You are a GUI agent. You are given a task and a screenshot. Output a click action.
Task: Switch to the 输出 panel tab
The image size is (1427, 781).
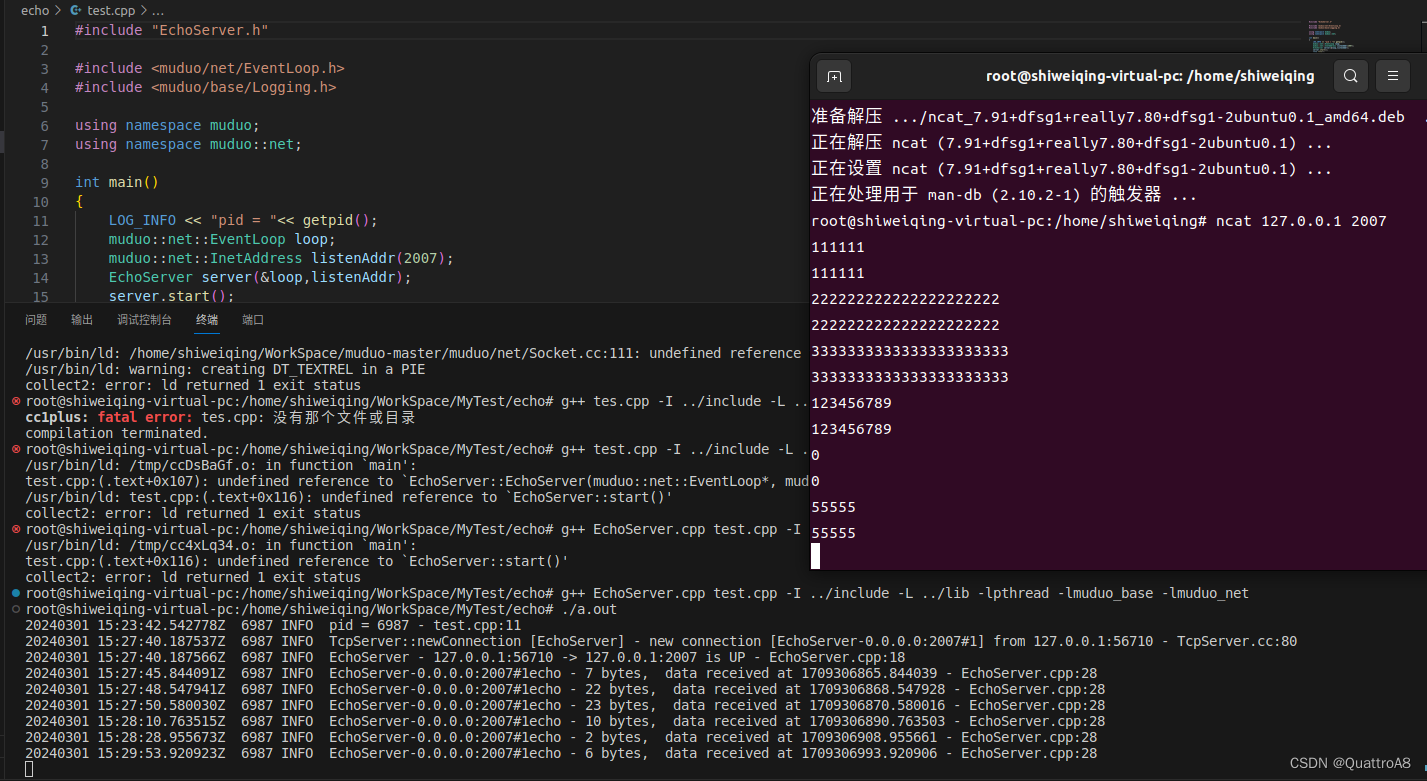point(82,320)
